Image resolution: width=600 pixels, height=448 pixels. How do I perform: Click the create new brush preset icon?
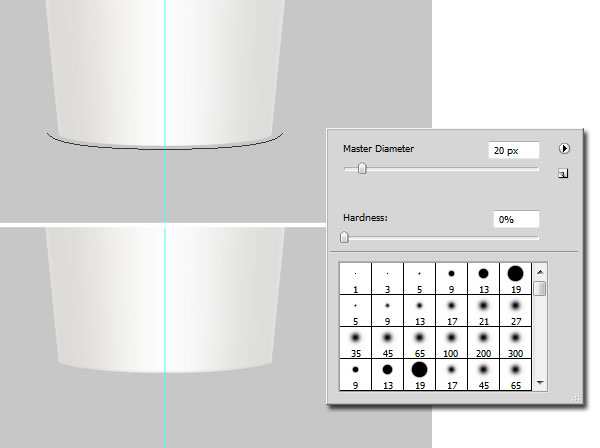coord(563,173)
